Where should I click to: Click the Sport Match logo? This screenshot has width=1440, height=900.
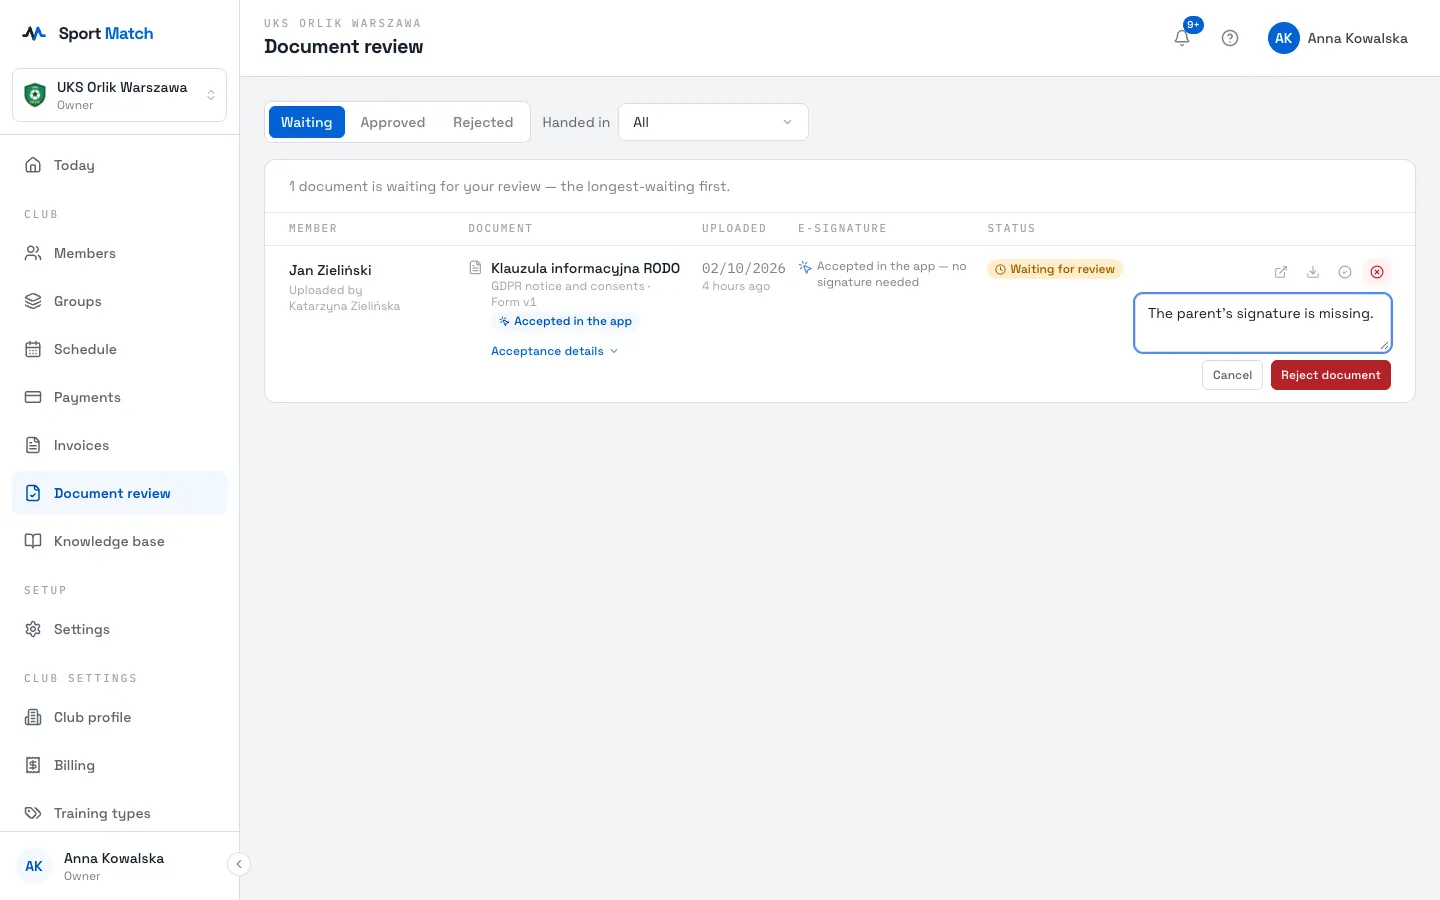(87, 33)
